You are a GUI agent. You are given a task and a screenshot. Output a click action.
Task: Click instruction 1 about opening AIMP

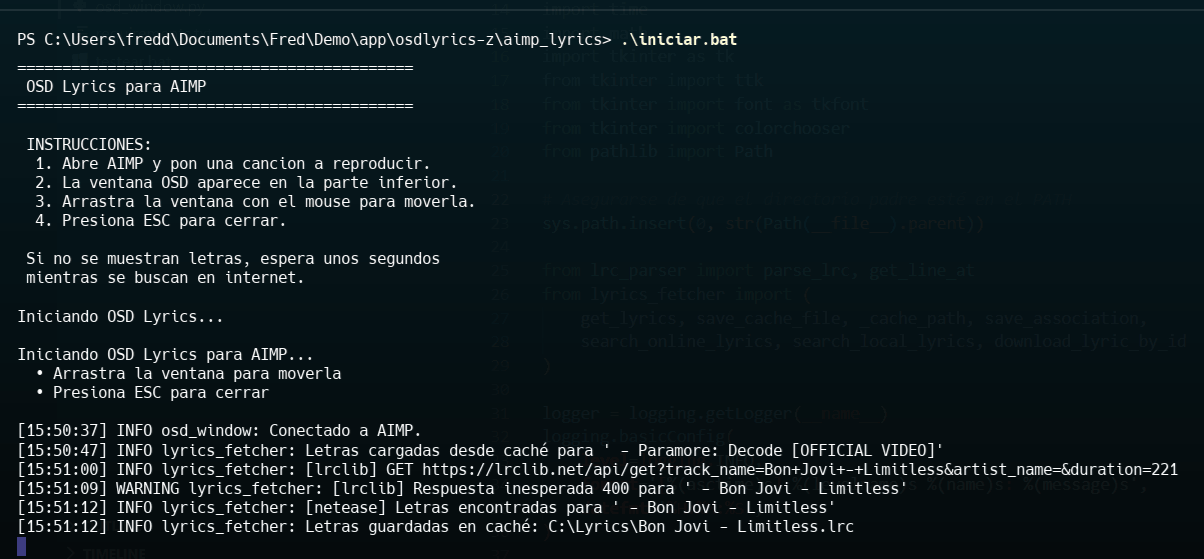[x=232, y=164]
